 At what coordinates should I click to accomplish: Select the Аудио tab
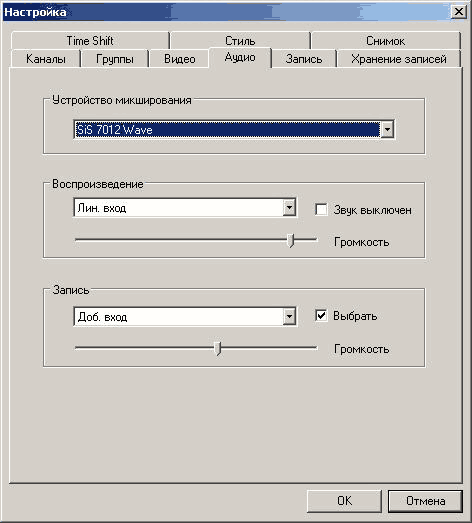[x=240, y=57]
